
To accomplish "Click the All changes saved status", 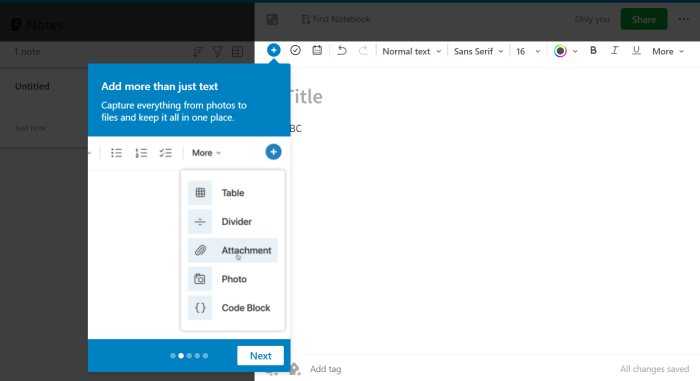I will pos(654,369).
